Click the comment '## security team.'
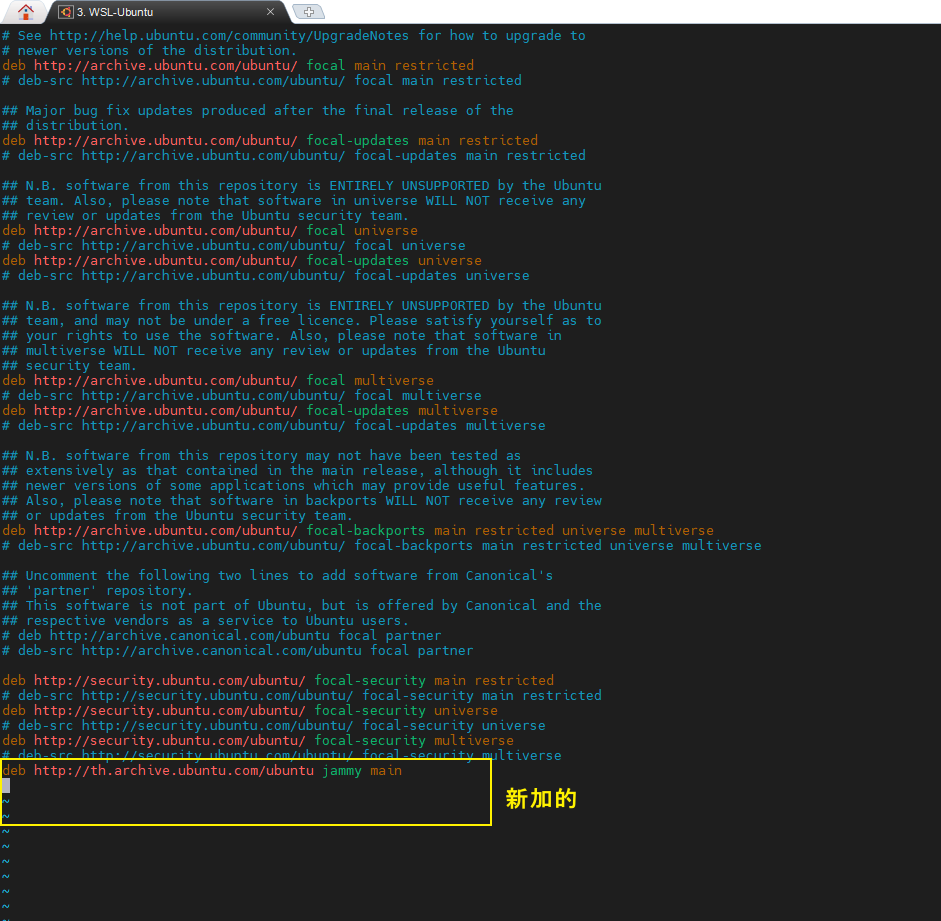 70,365
